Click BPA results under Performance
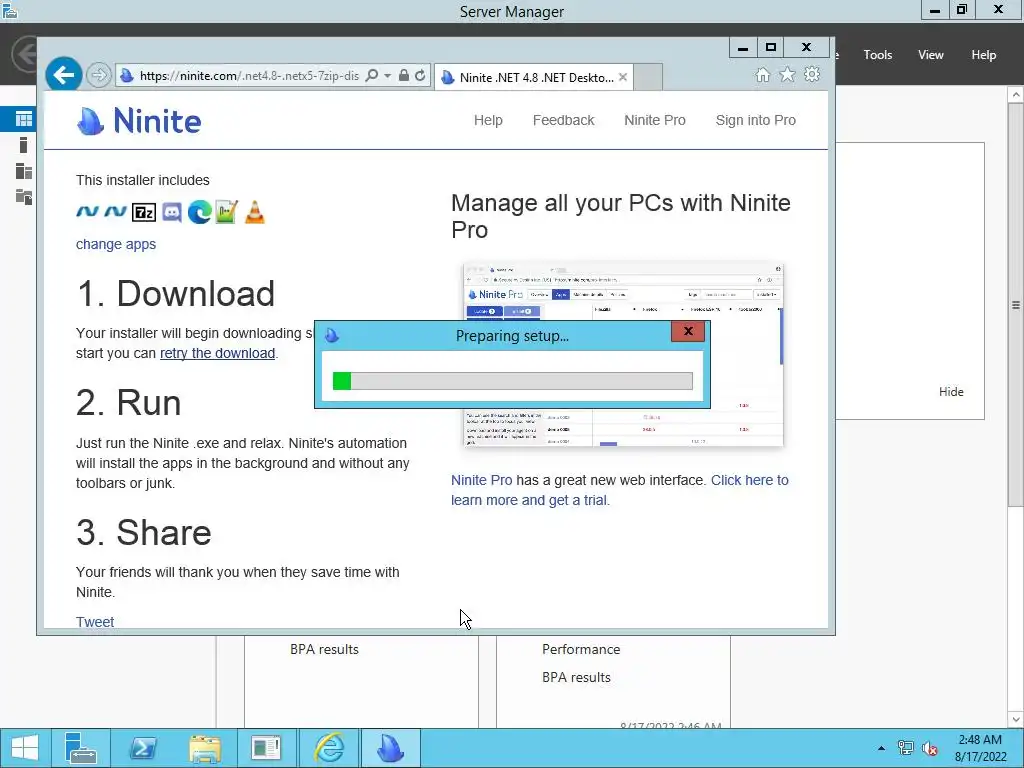1024x768 pixels. pyautogui.click(x=576, y=677)
